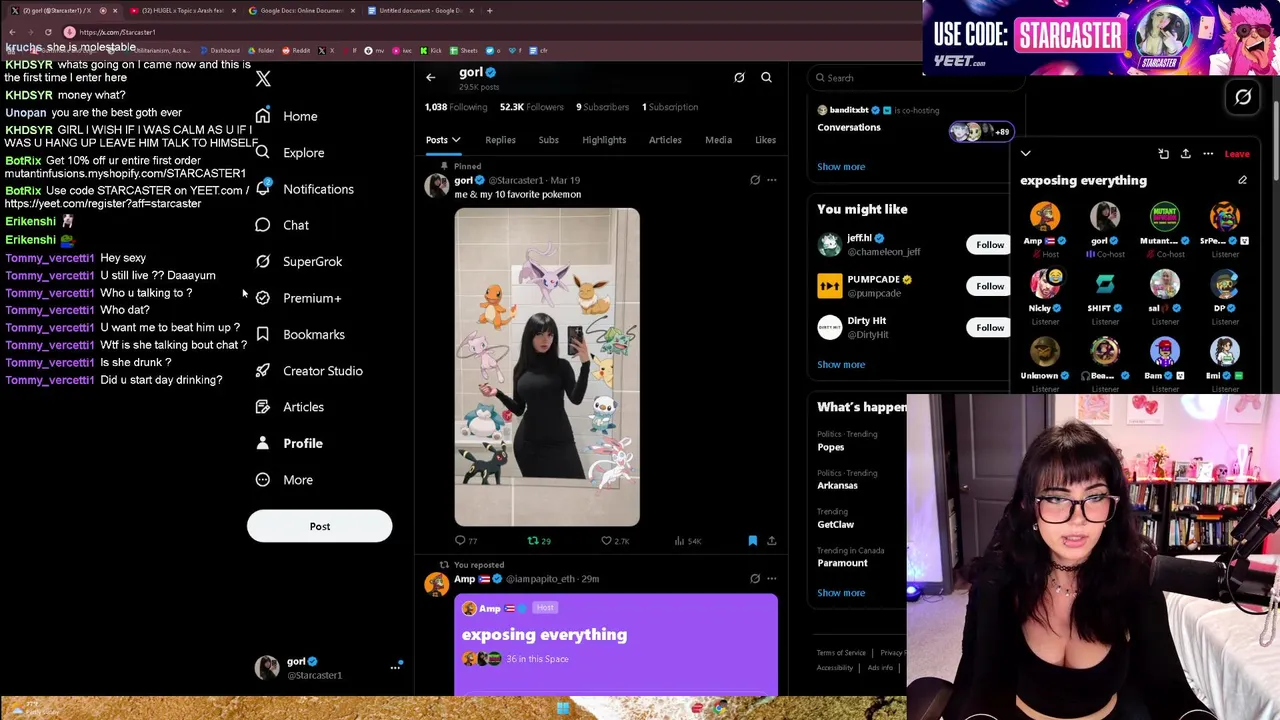The height and width of the screenshot is (720, 1280).
Task: Open the 9 Subscribers link
Action: coord(602,107)
